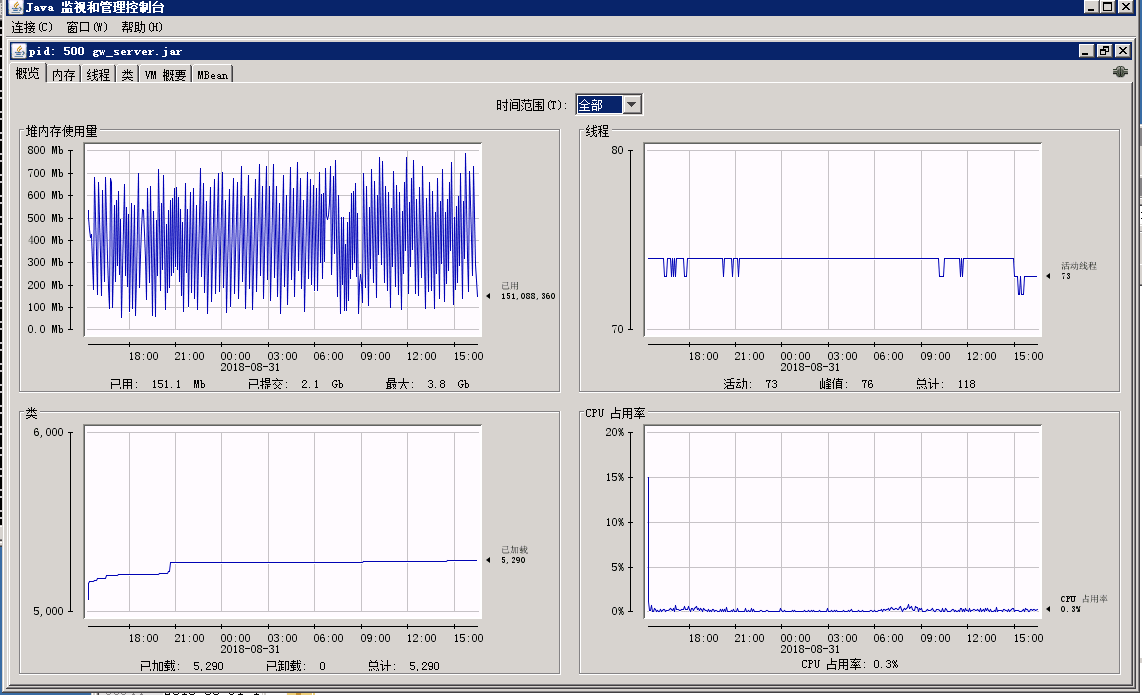This screenshot has width=1142, height=695.
Task: Open the 窗口(W) menu
Action: click(87, 27)
